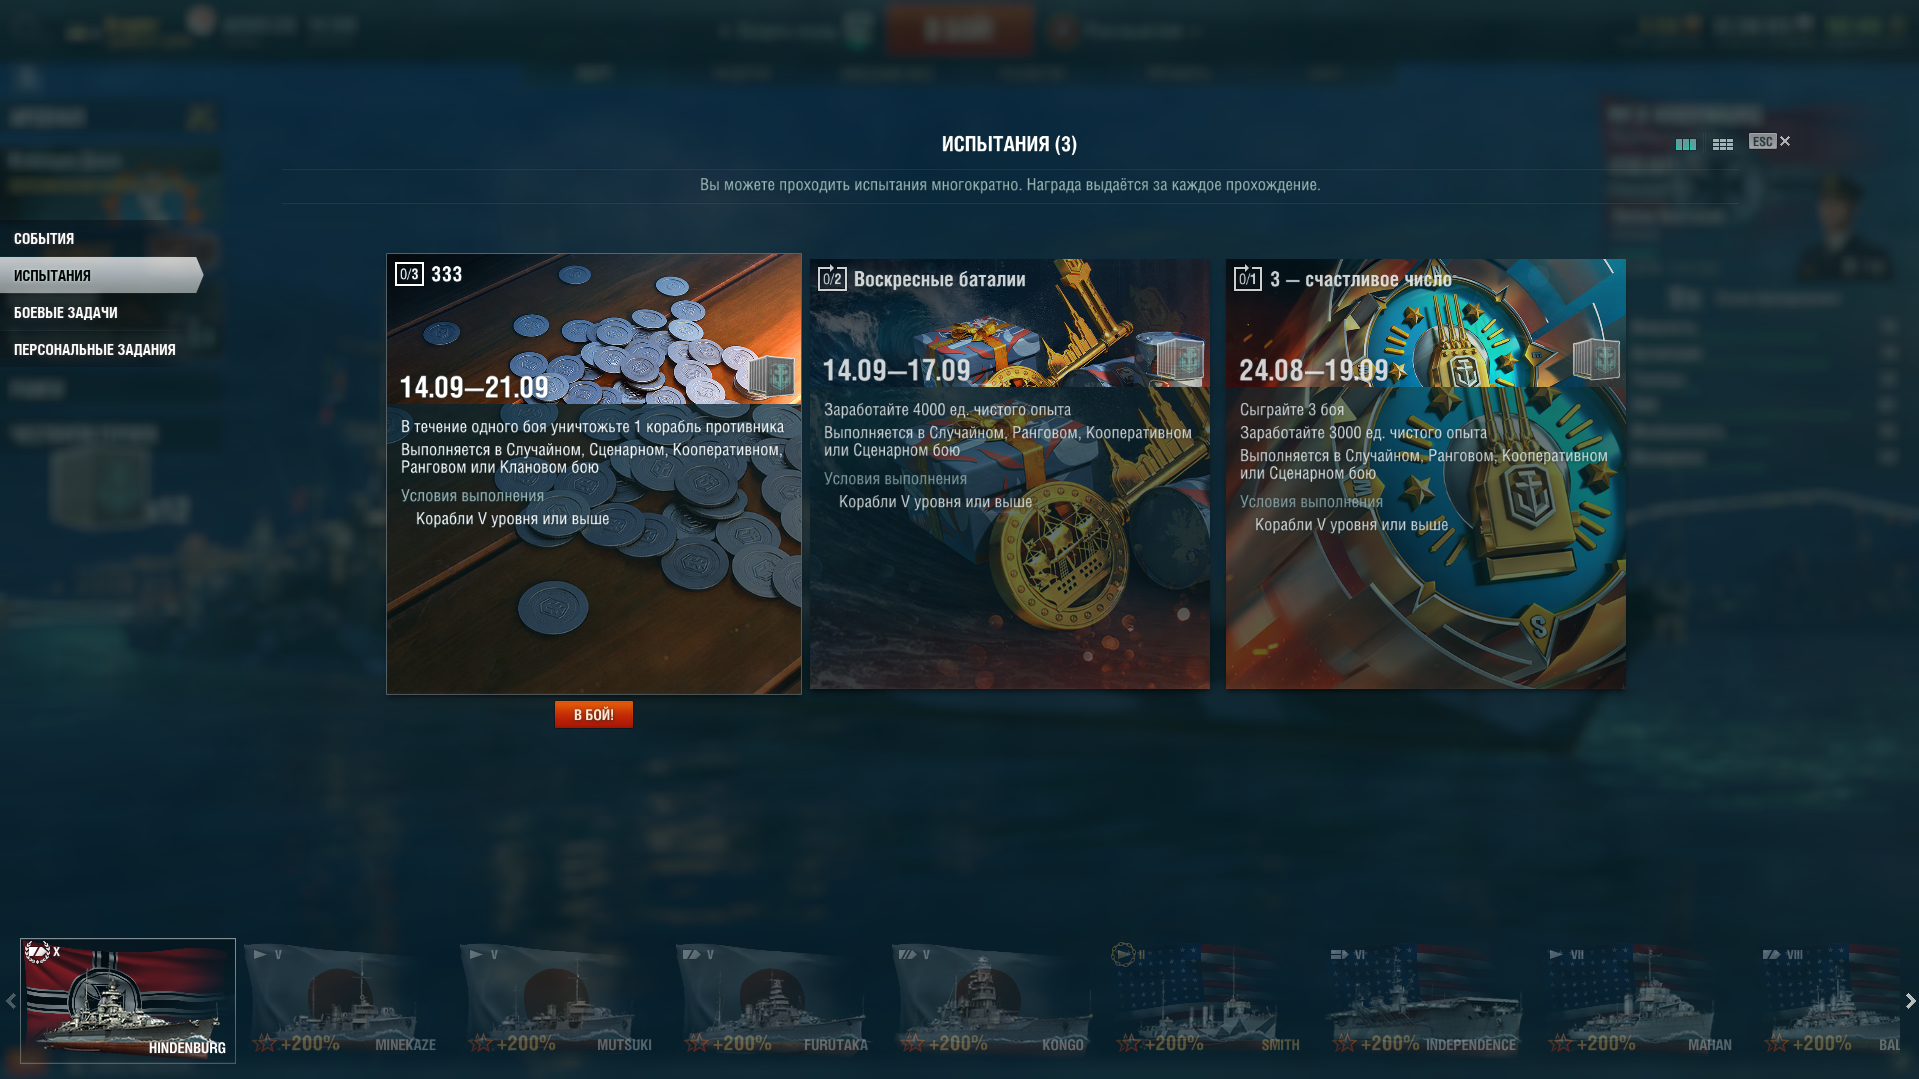The width and height of the screenshot is (1919, 1079).
Task: Open the СОБЫТИЯ section
Action: [x=44, y=238]
